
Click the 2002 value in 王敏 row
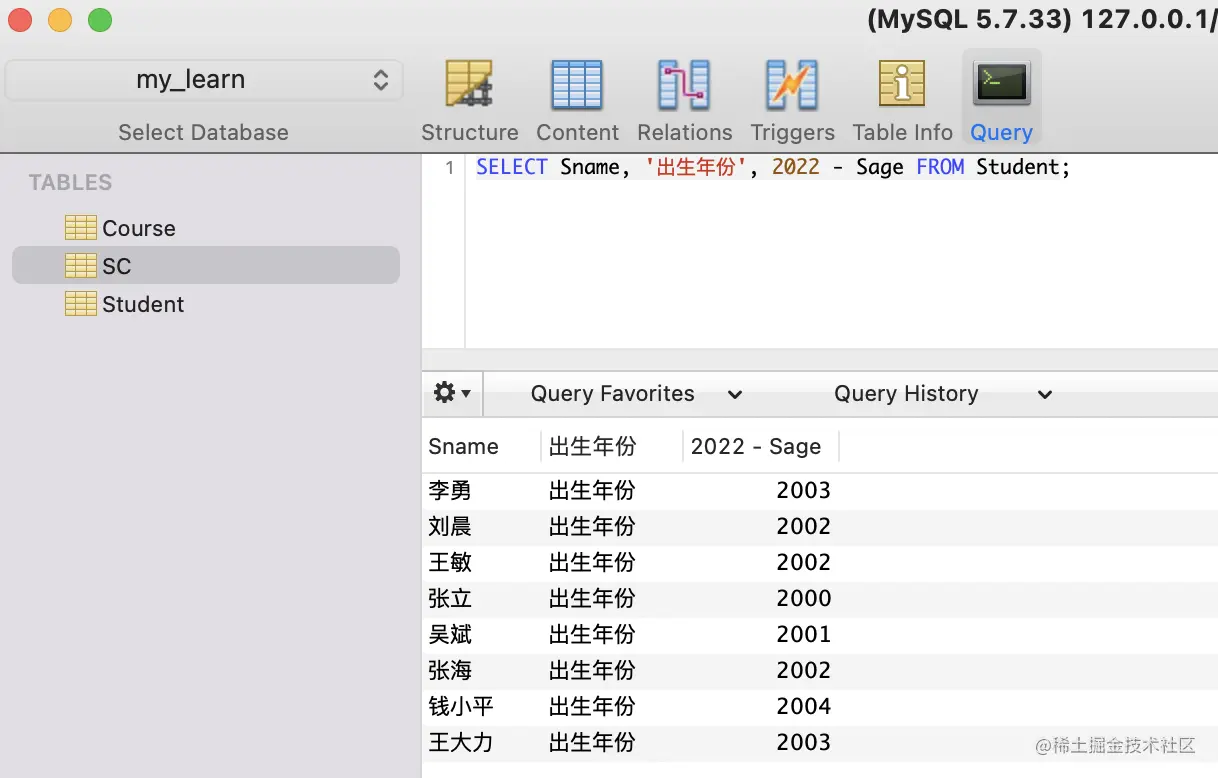[x=803, y=562]
